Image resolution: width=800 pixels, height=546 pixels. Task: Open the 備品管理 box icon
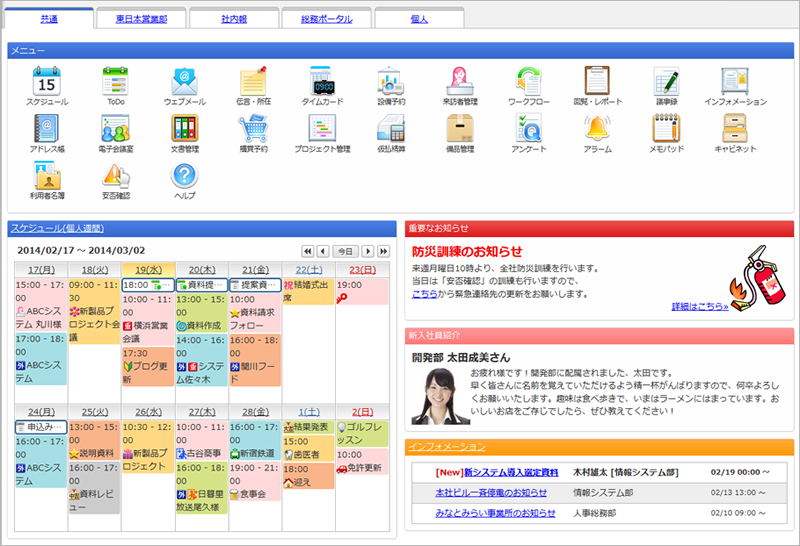(460, 128)
